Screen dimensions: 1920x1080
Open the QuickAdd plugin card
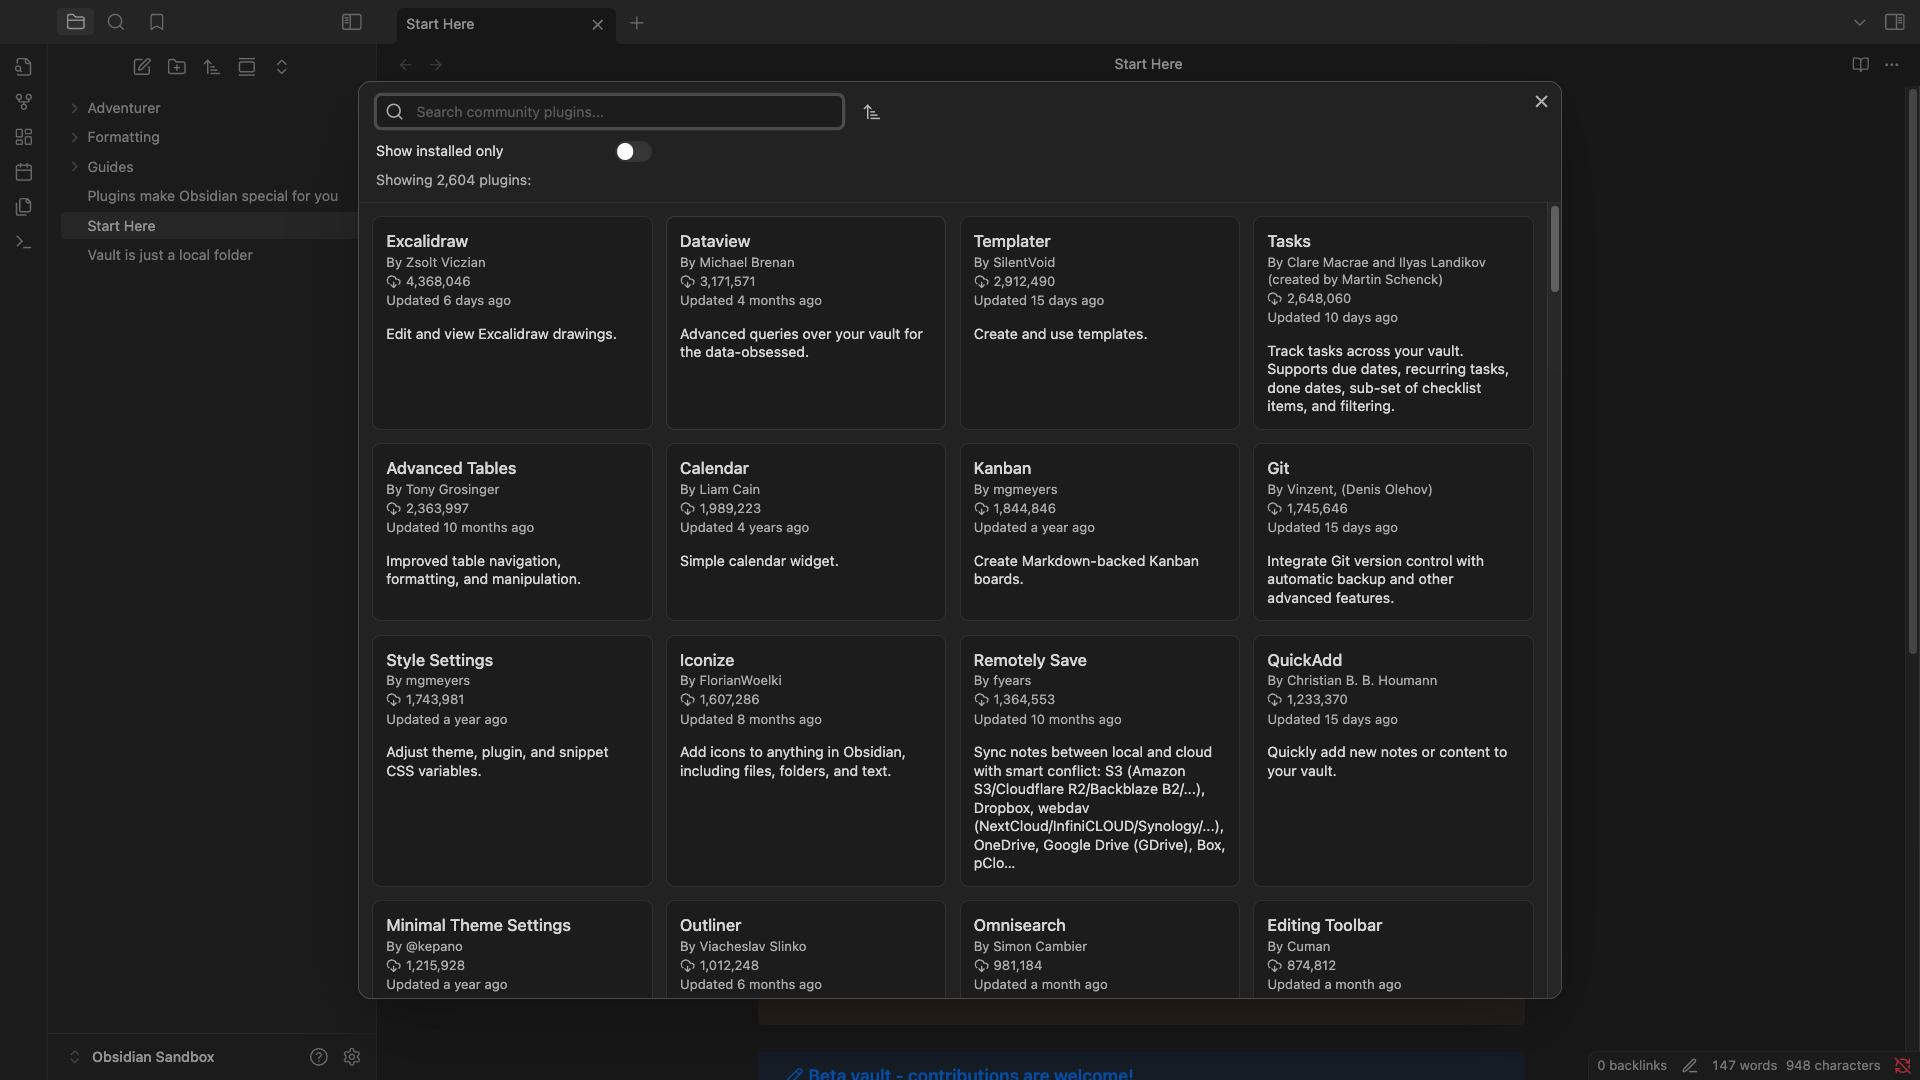click(x=1393, y=761)
